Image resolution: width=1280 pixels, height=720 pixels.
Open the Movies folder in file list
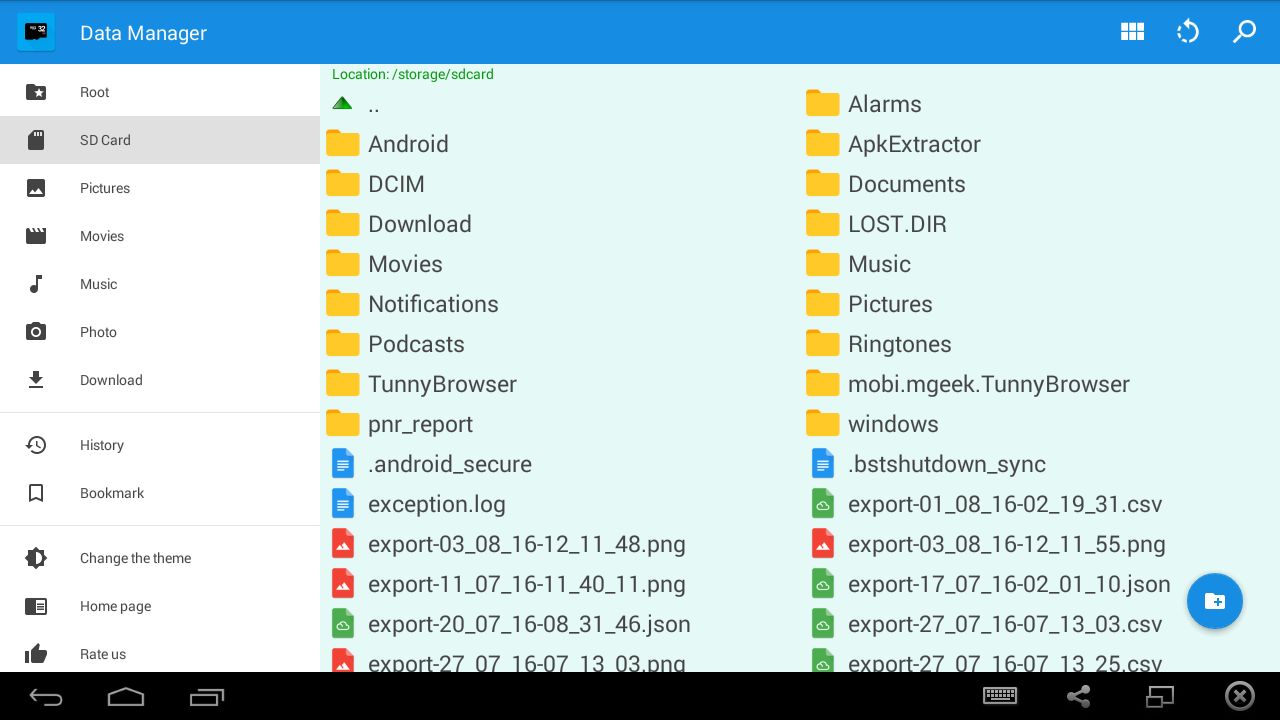click(x=560, y=264)
